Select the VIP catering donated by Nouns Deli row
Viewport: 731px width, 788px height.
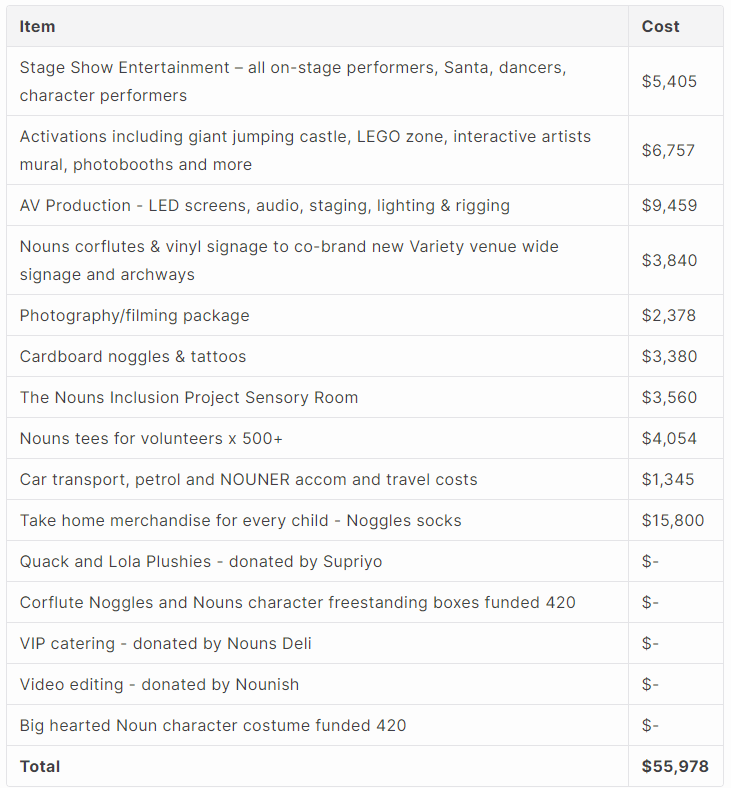(166, 644)
